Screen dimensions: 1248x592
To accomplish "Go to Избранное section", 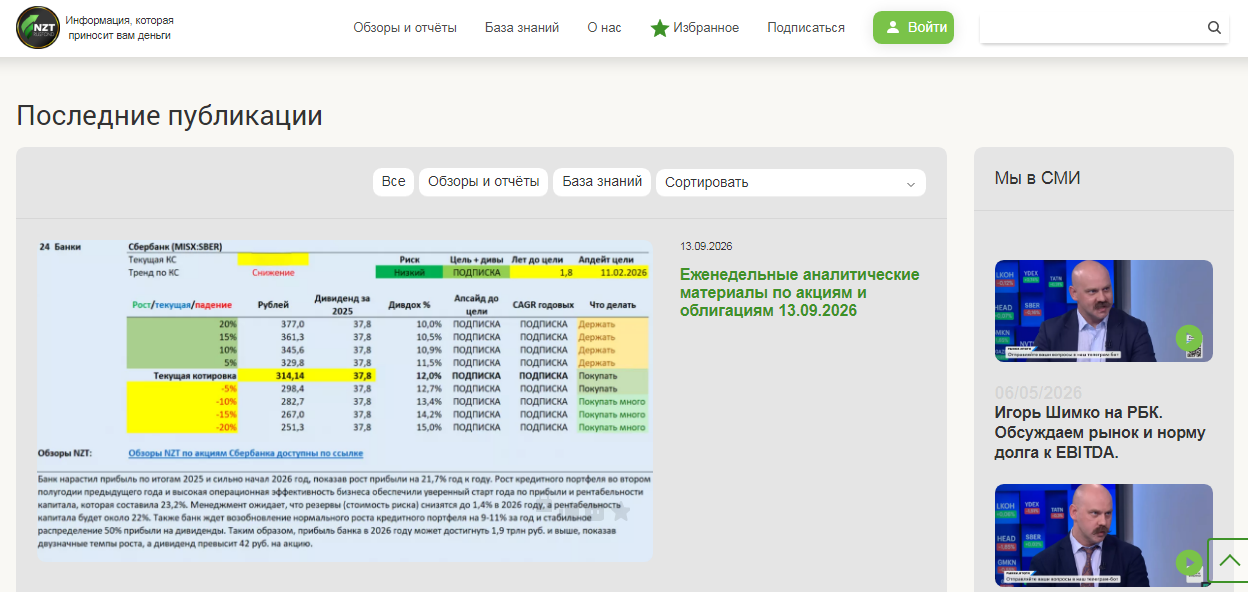I will (706, 28).
